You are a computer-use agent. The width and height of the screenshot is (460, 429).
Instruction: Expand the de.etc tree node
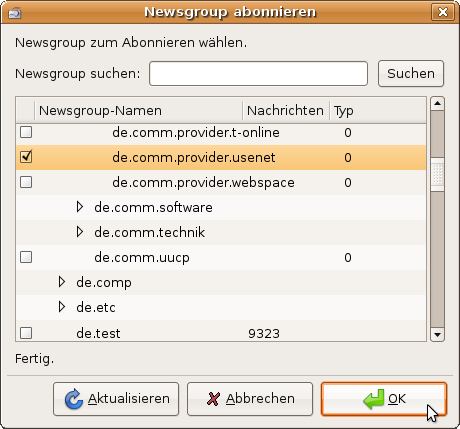point(62,307)
